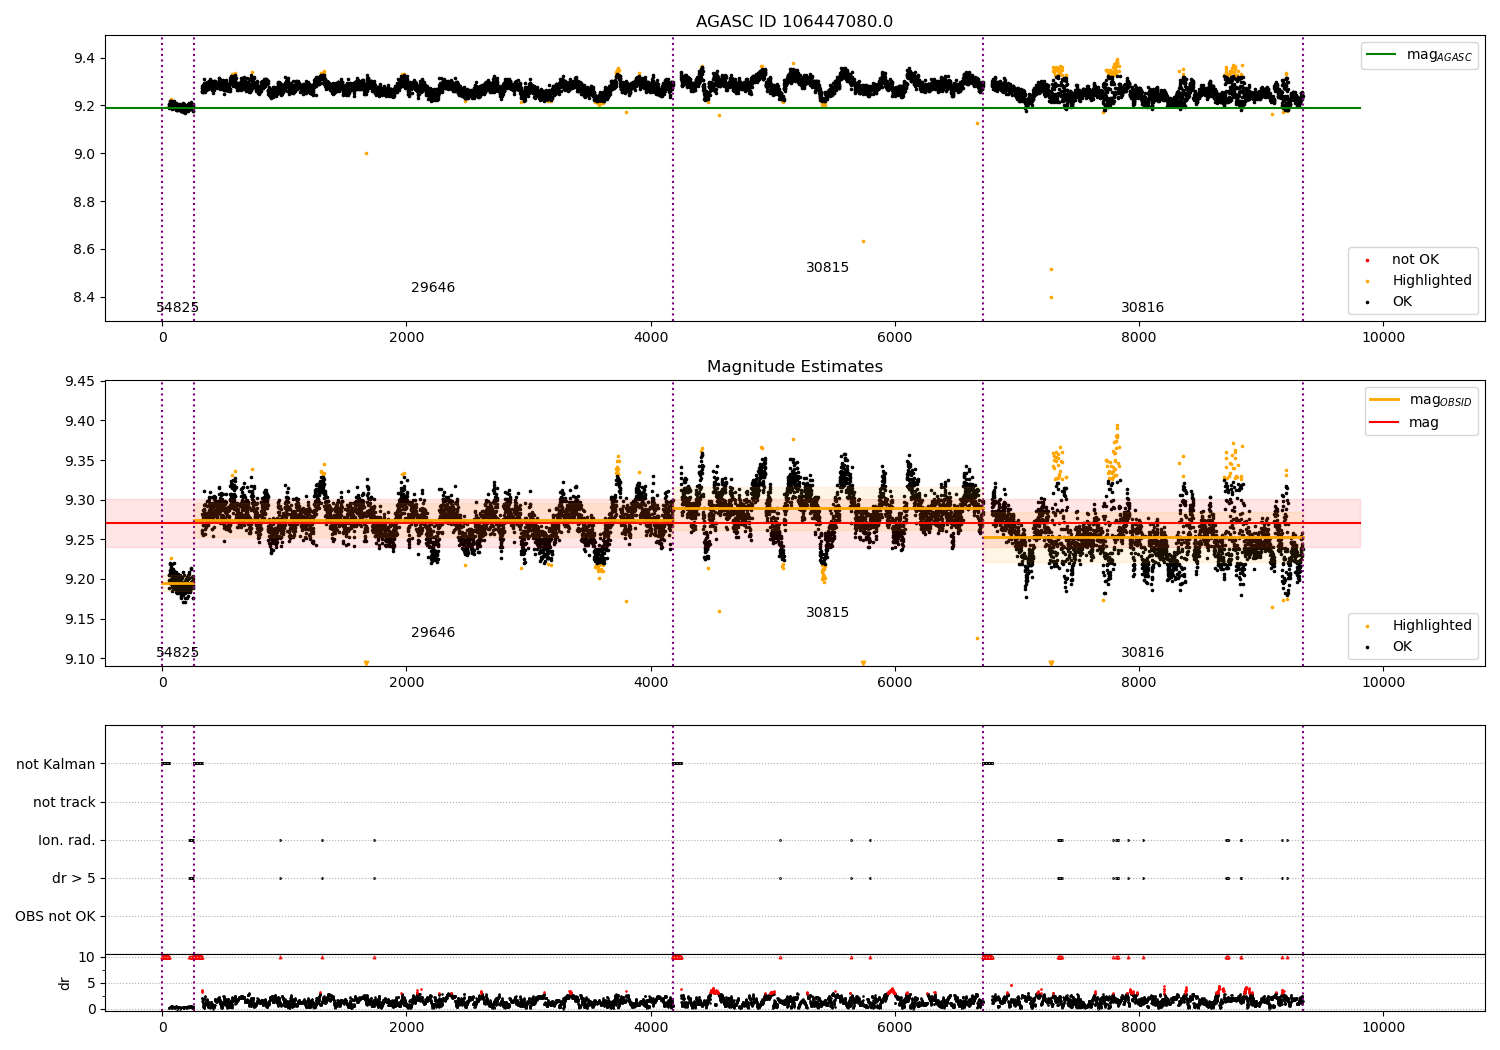The height and width of the screenshot is (1050, 1500).
Task: Click 'Highlighted' in the Magnitude Estimates legend
Action: point(1432,626)
